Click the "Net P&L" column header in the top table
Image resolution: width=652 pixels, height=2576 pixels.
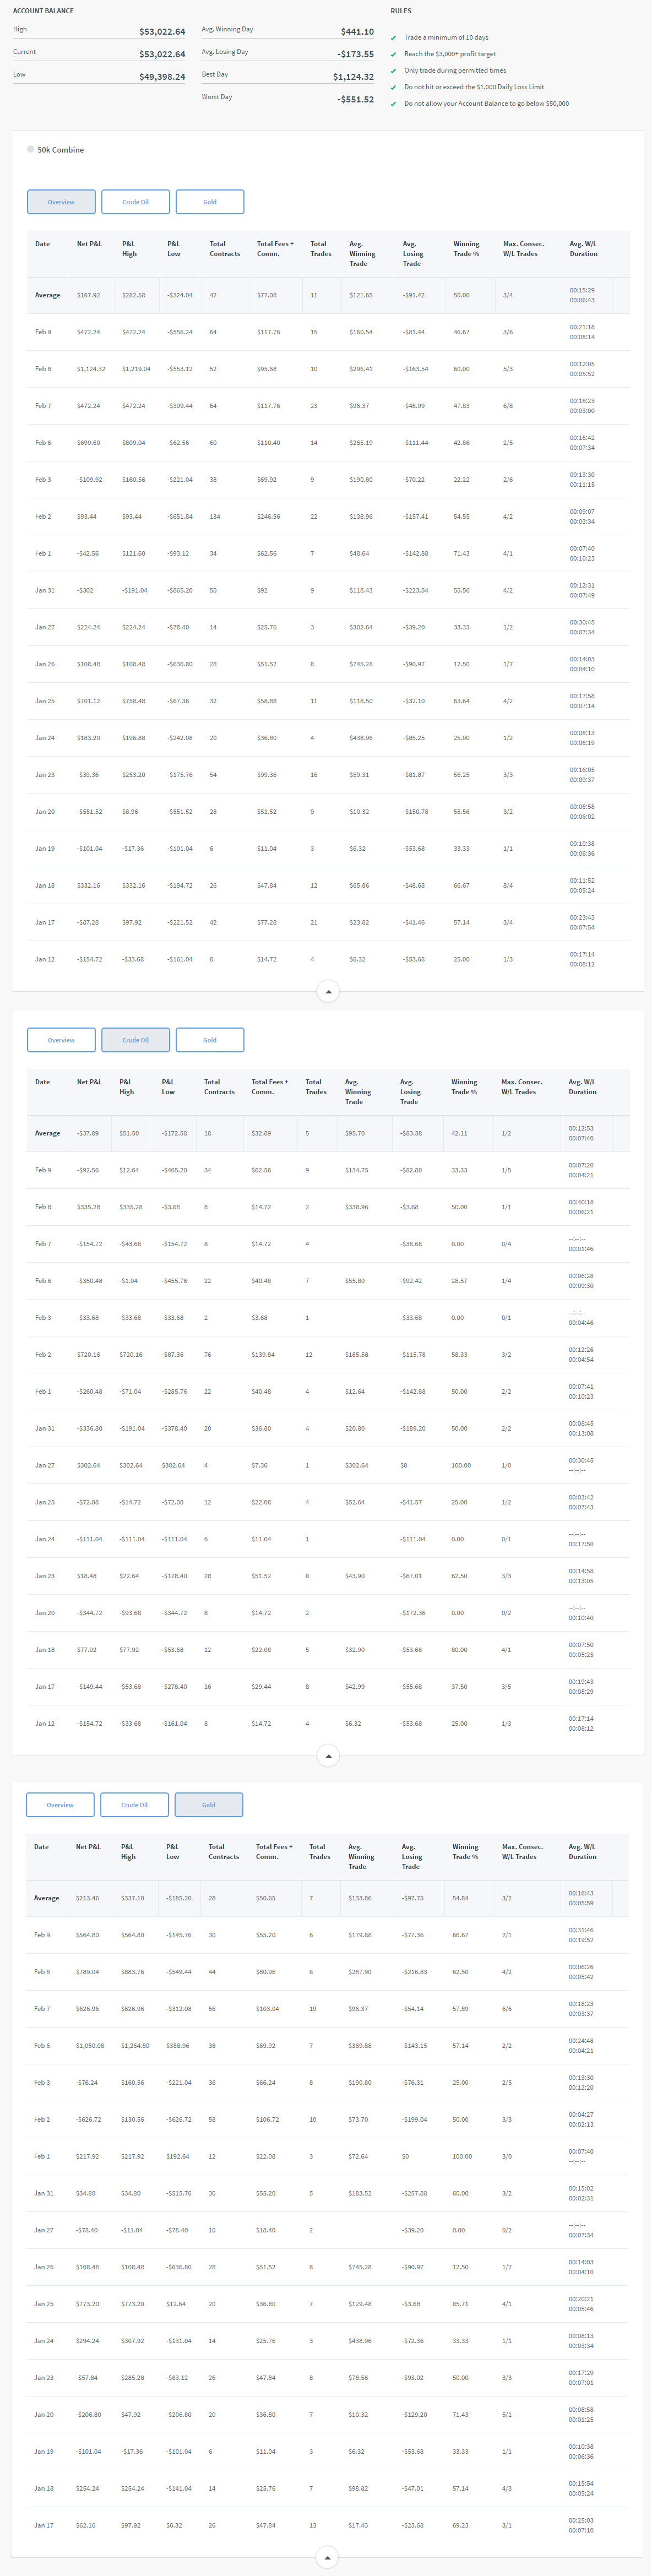tap(89, 244)
